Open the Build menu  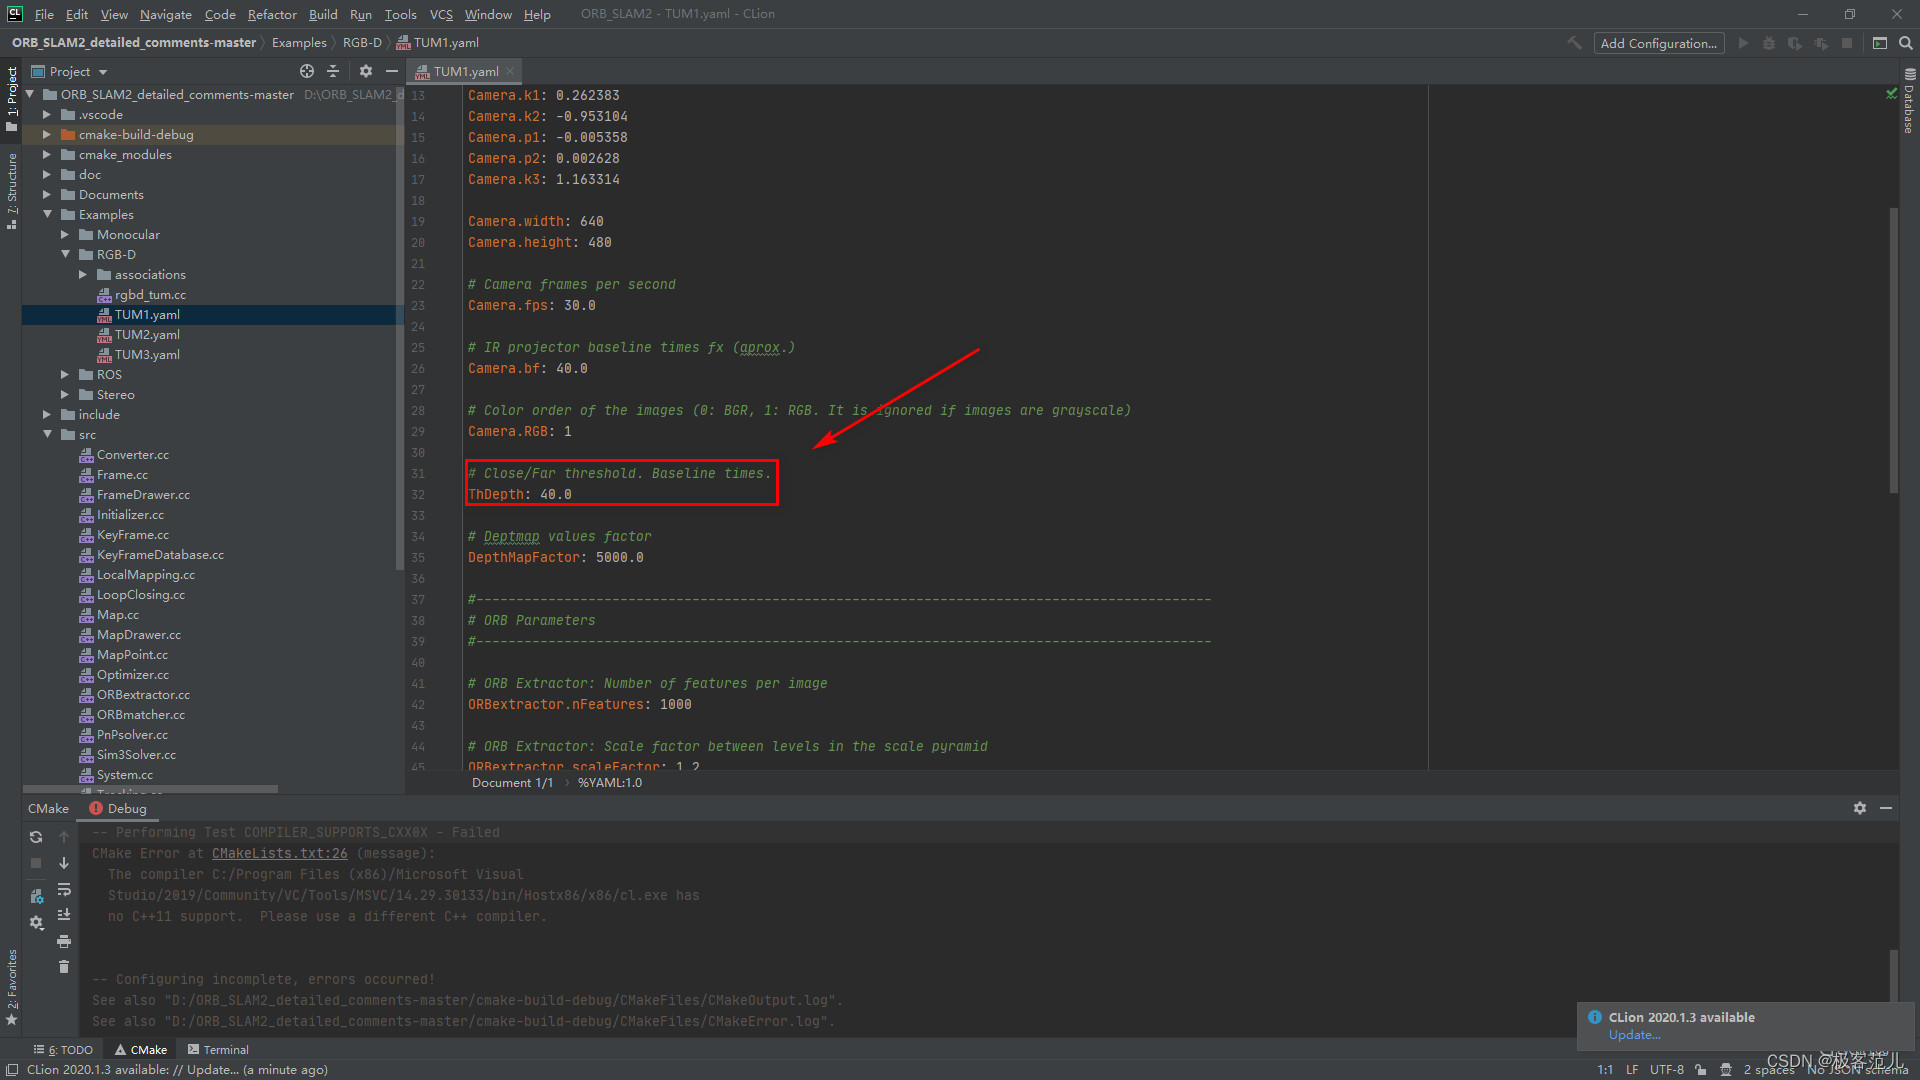coord(323,14)
